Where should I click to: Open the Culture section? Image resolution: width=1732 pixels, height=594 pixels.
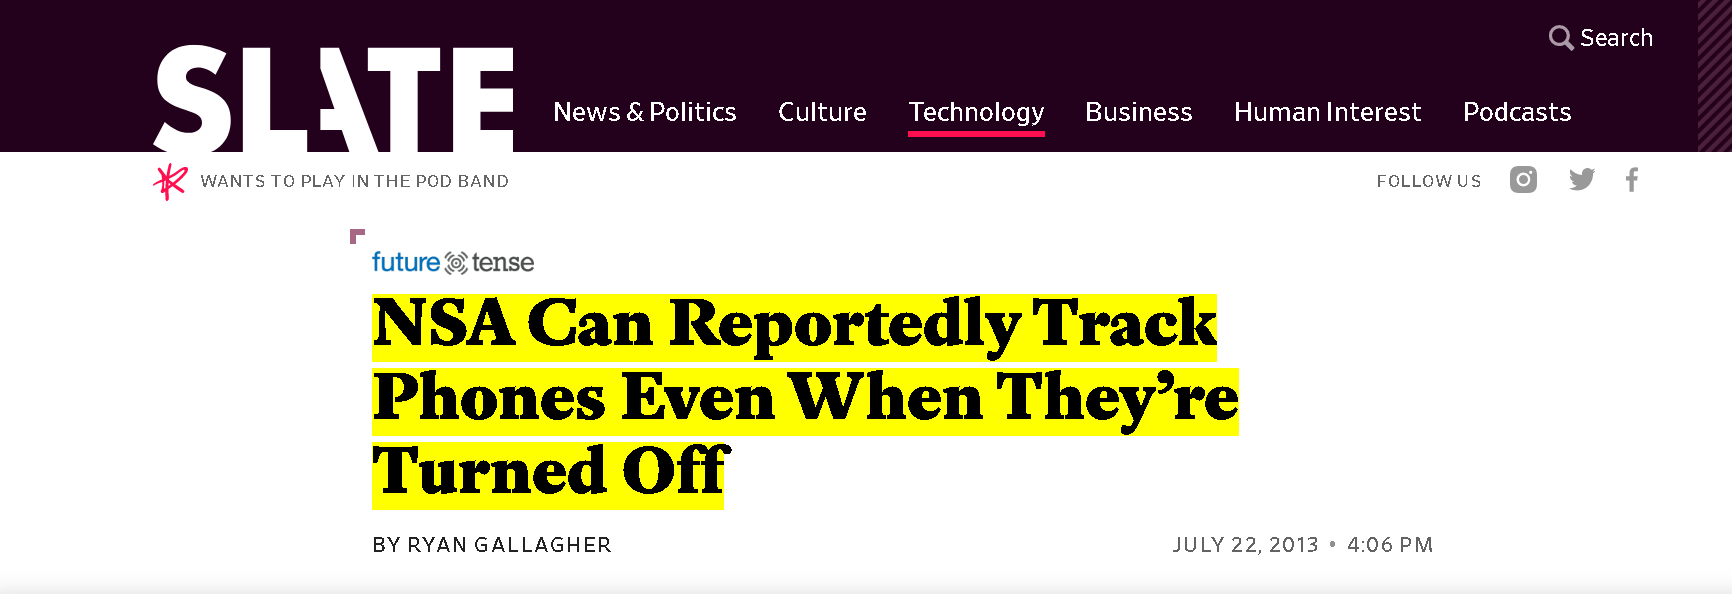click(x=822, y=112)
